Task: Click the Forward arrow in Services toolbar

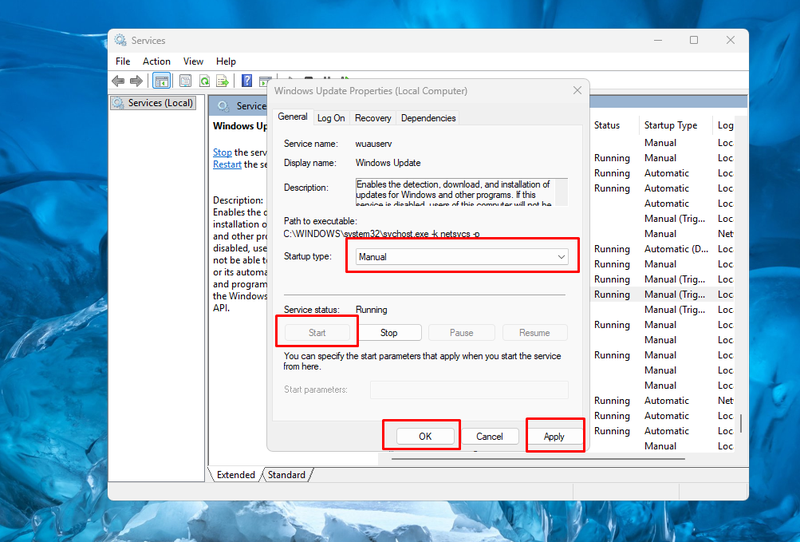Action: (x=136, y=81)
